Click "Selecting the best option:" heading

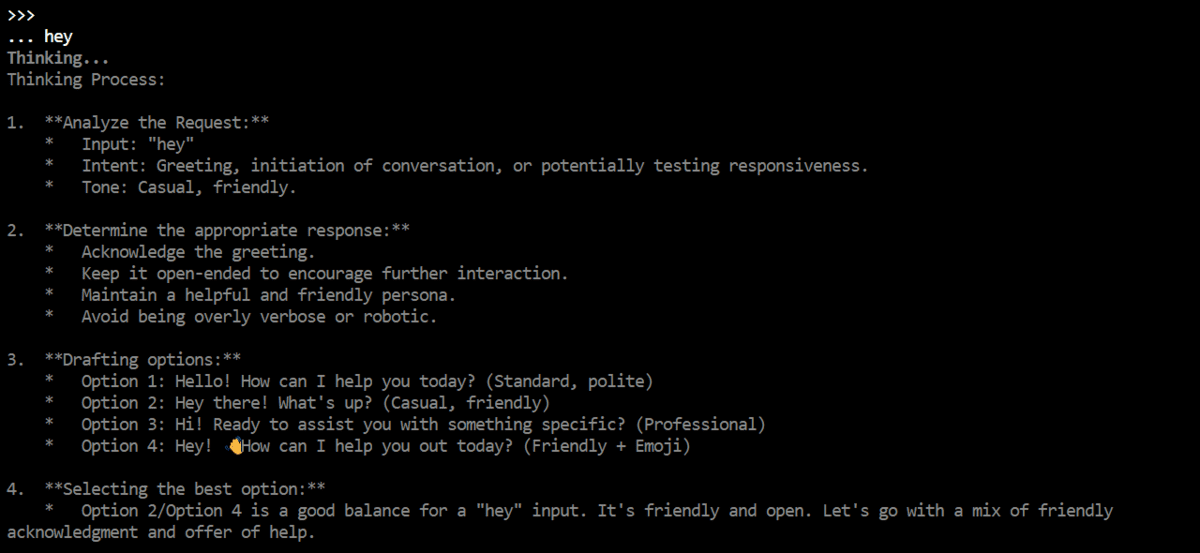point(184,489)
